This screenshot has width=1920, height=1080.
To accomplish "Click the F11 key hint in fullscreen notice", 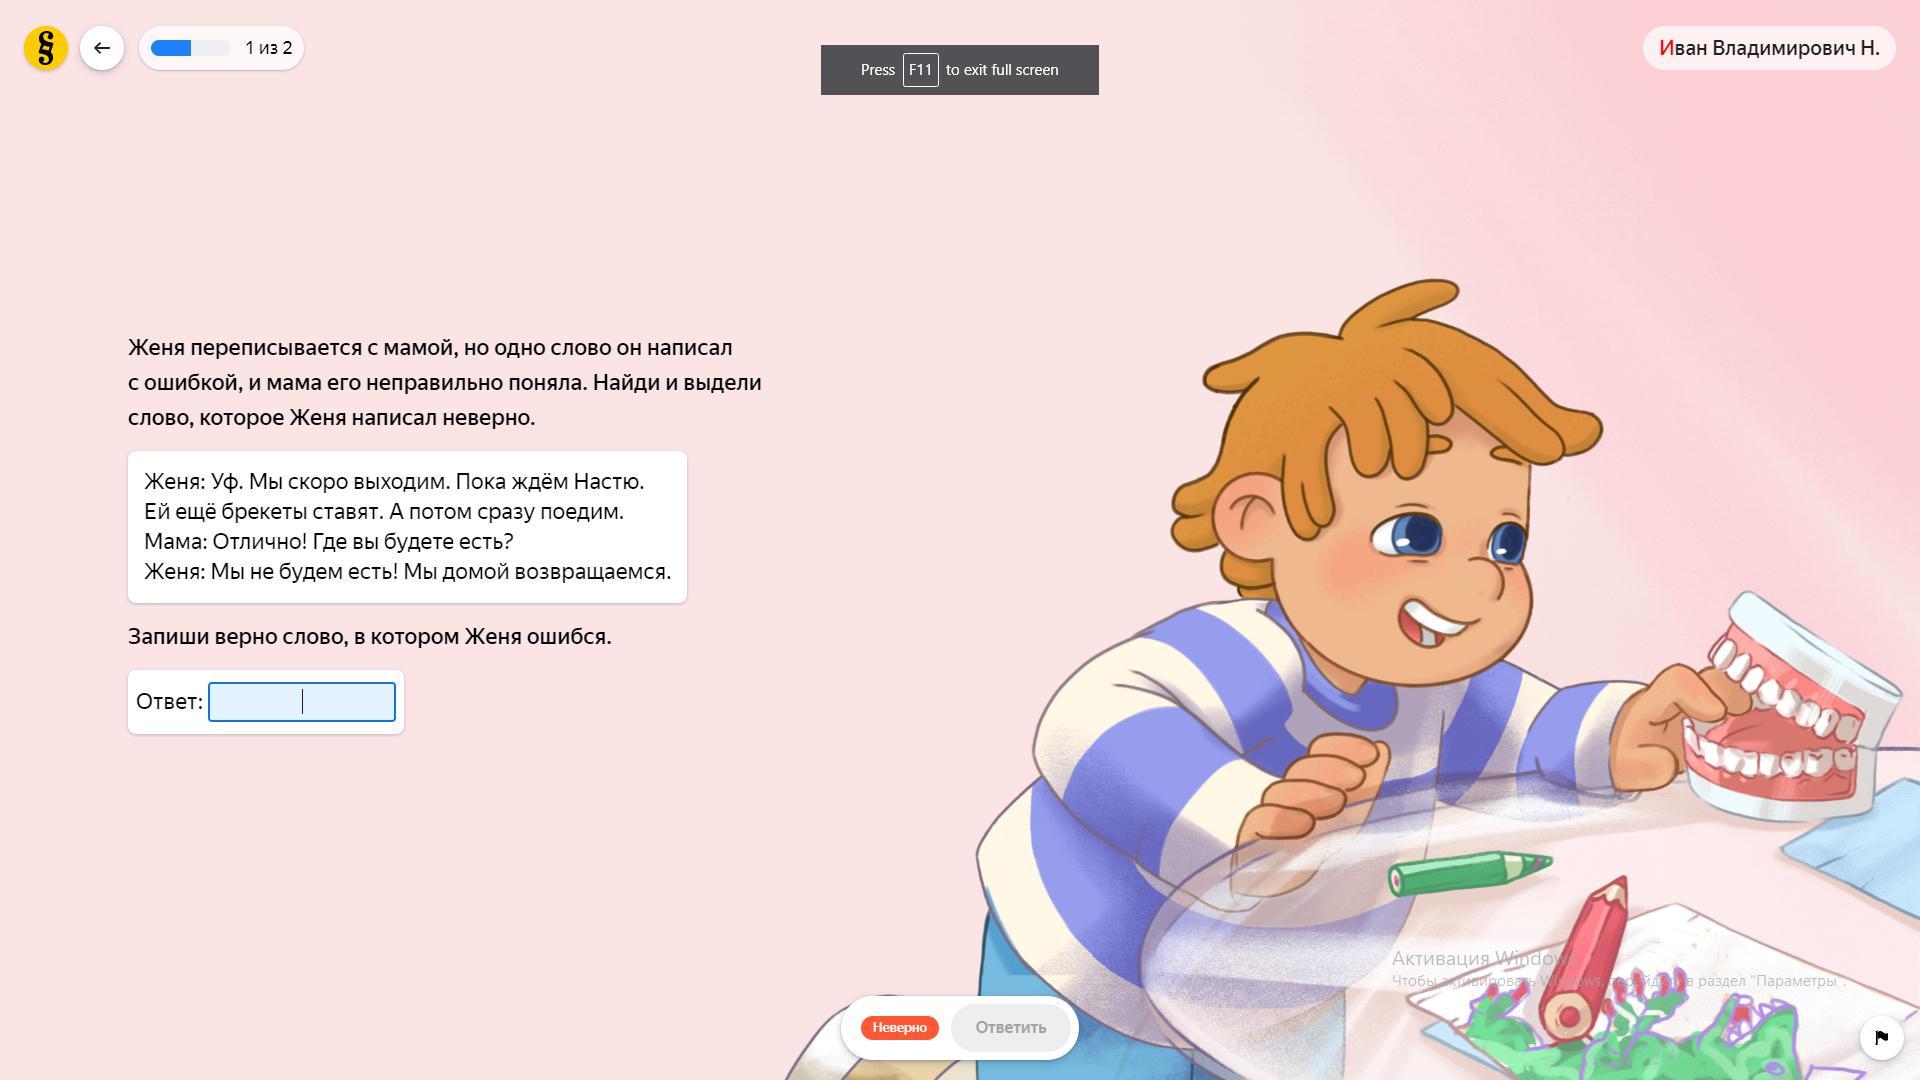I will [920, 70].
